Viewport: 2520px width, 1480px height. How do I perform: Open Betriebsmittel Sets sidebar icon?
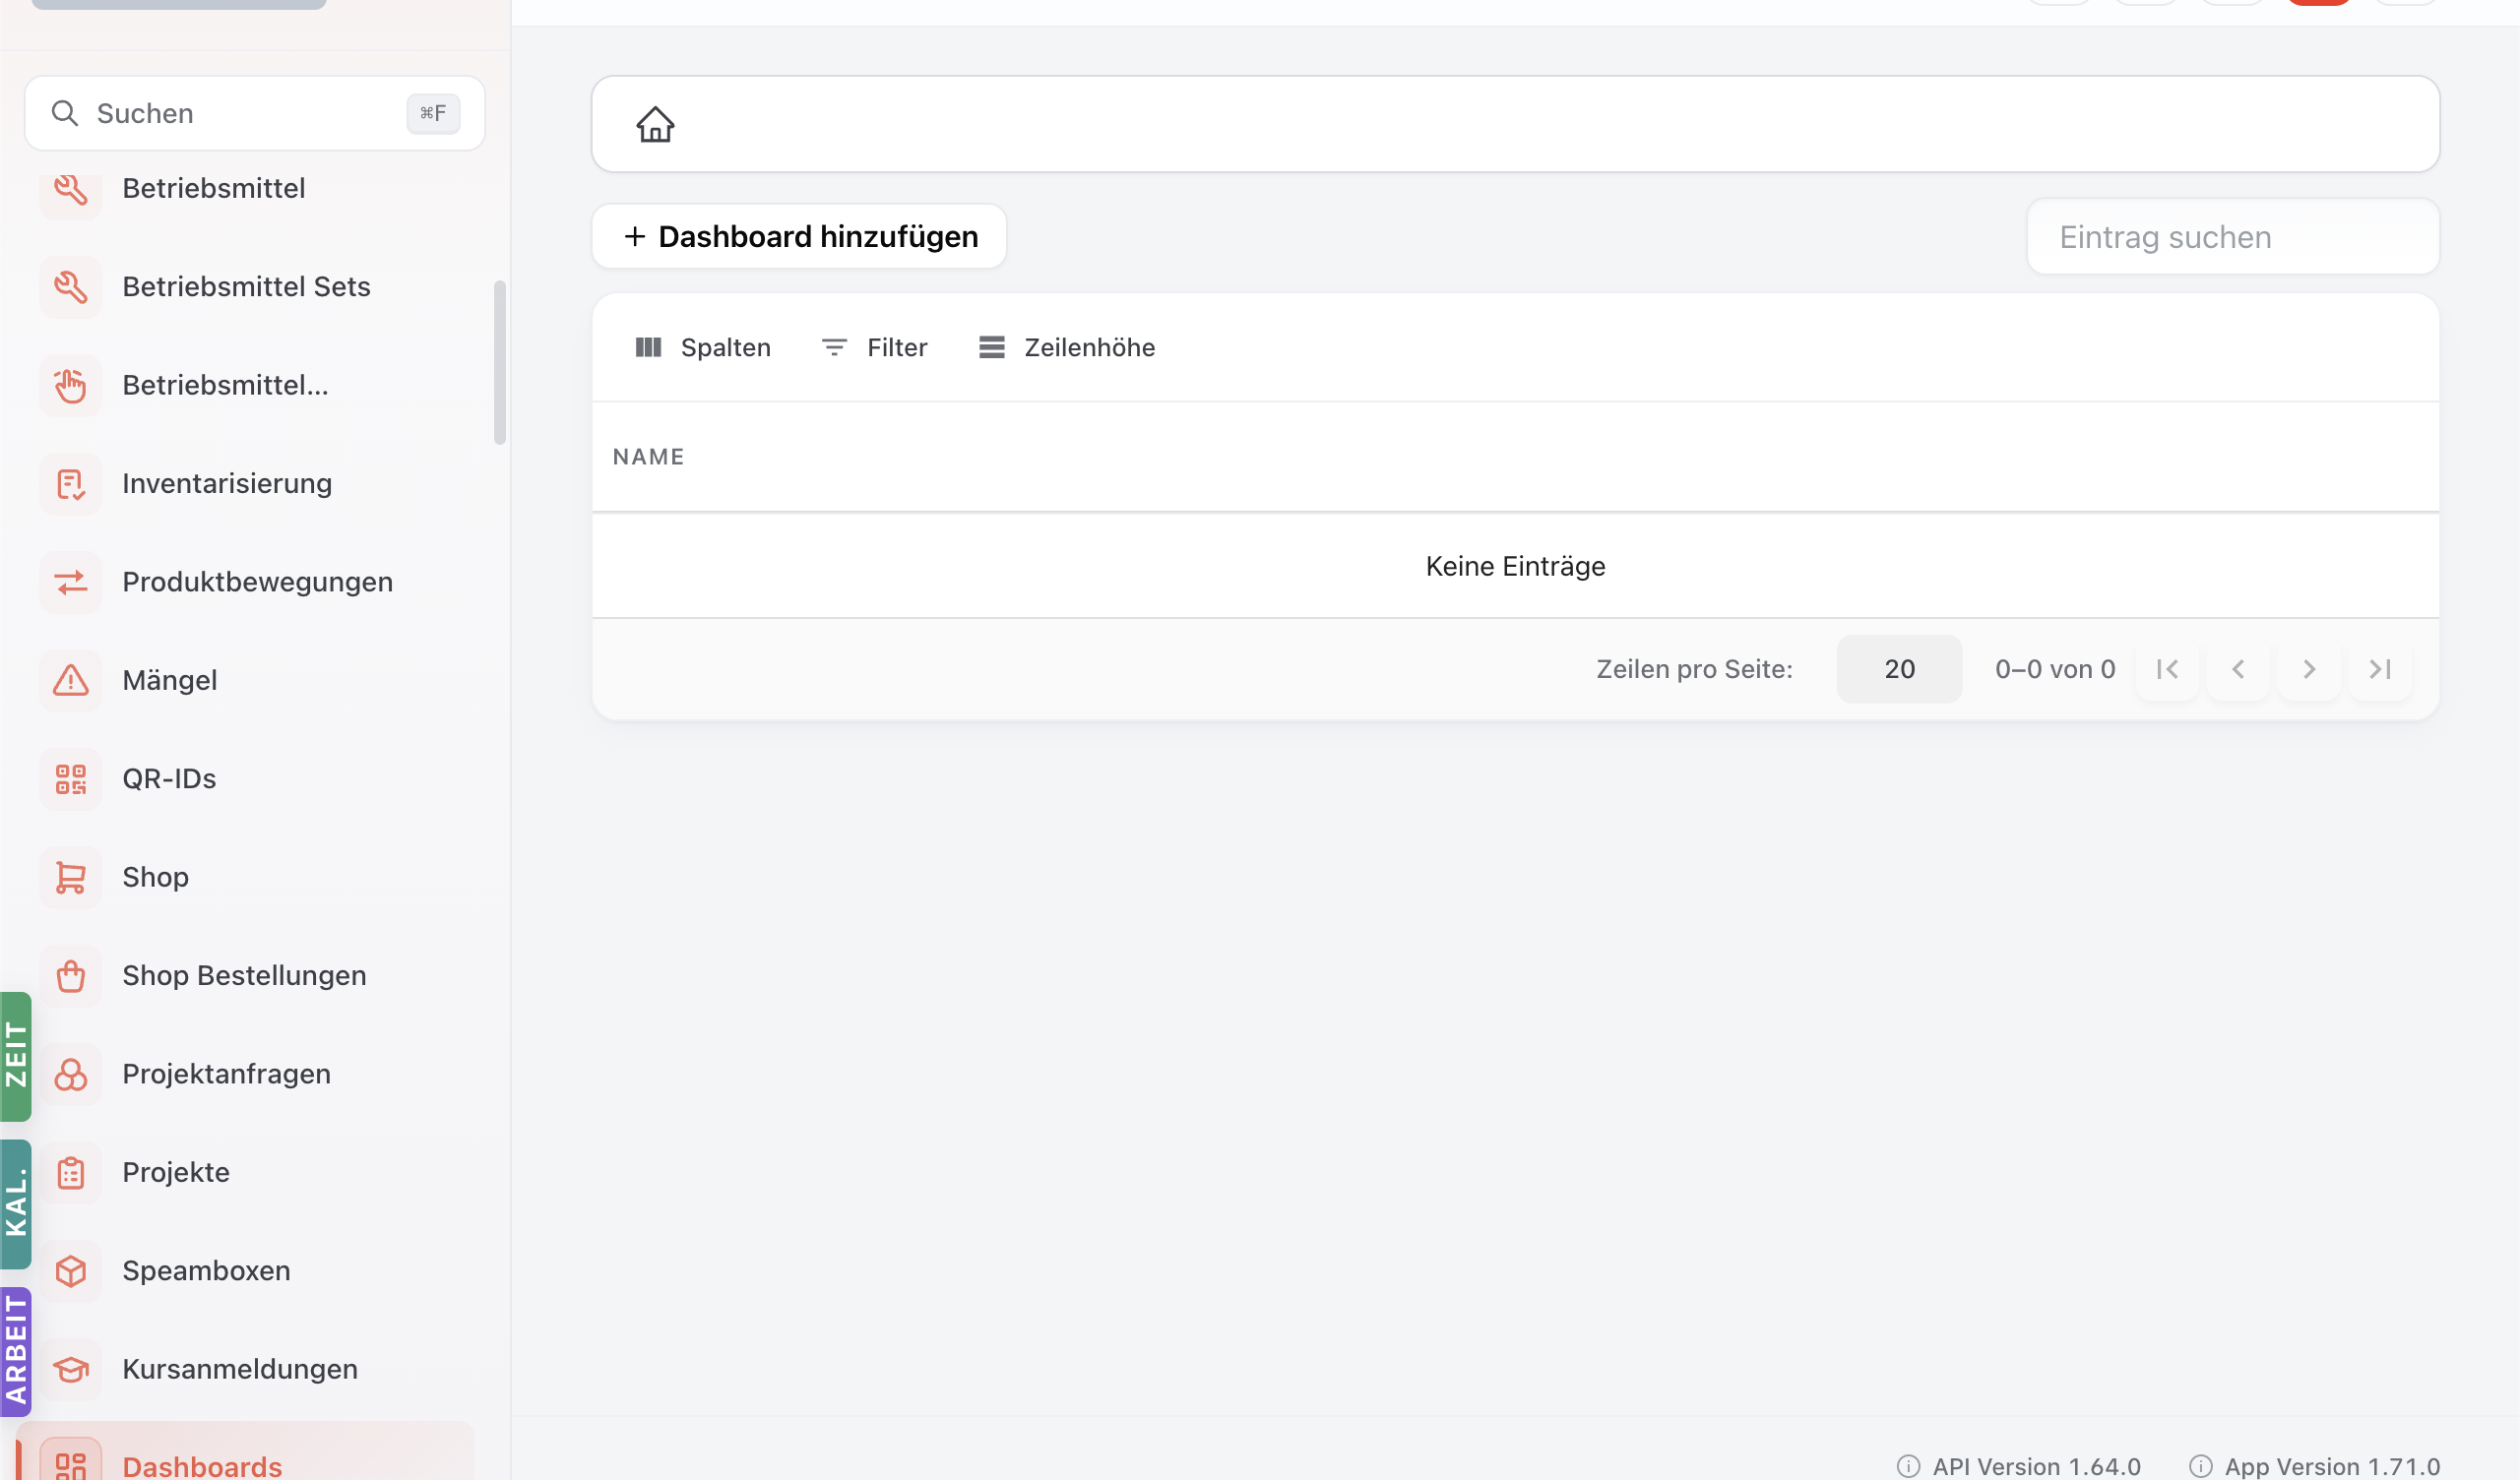coord(71,287)
